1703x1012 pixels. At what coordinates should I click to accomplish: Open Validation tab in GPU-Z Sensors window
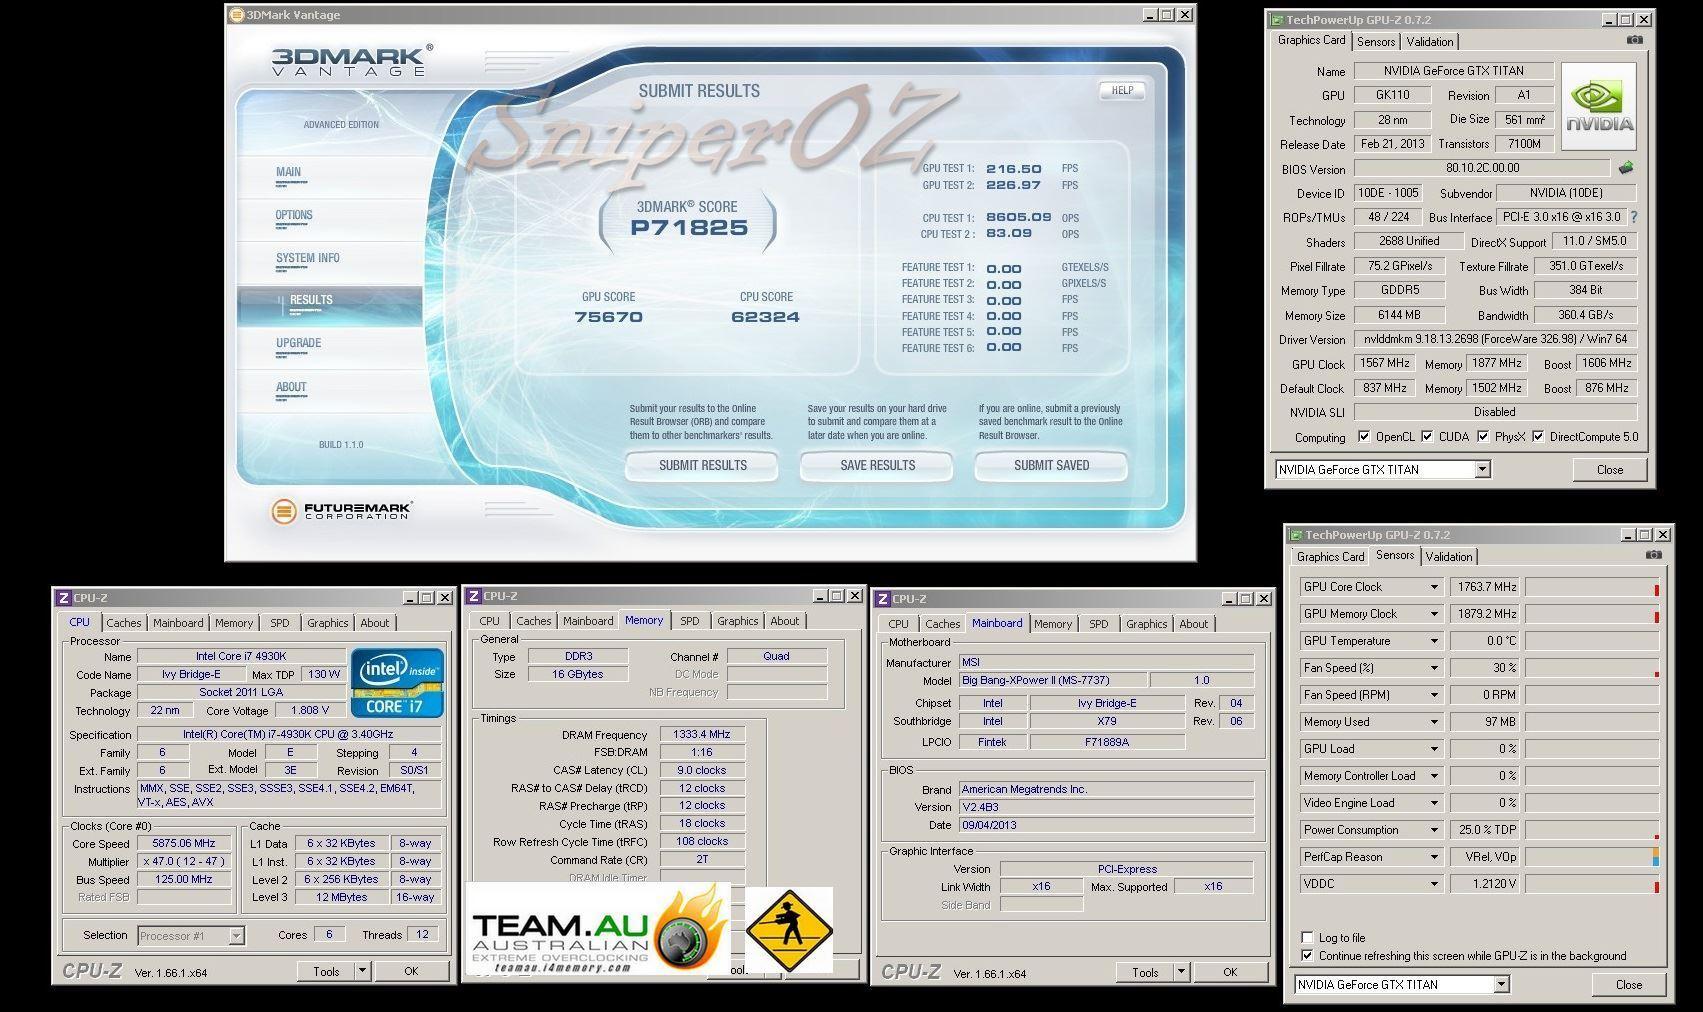click(x=1449, y=557)
